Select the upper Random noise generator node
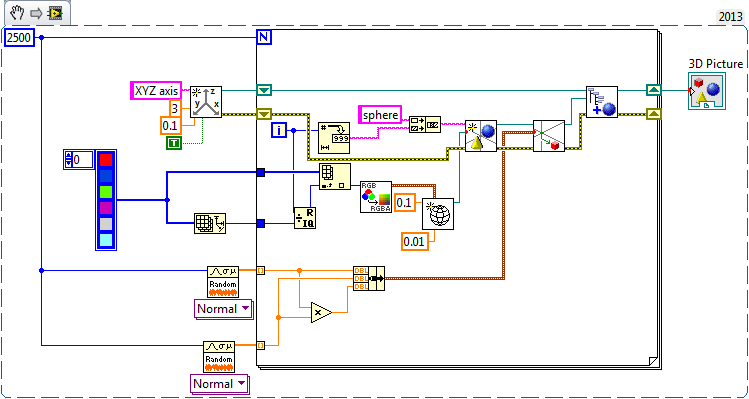 point(223,282)
